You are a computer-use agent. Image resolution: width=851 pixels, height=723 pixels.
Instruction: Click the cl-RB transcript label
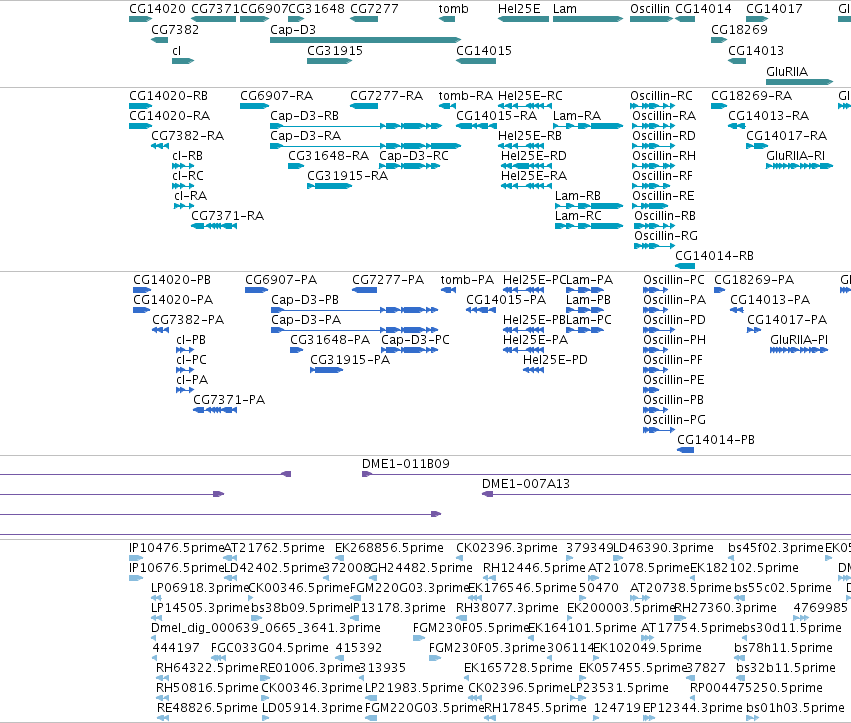coord(187,156)
